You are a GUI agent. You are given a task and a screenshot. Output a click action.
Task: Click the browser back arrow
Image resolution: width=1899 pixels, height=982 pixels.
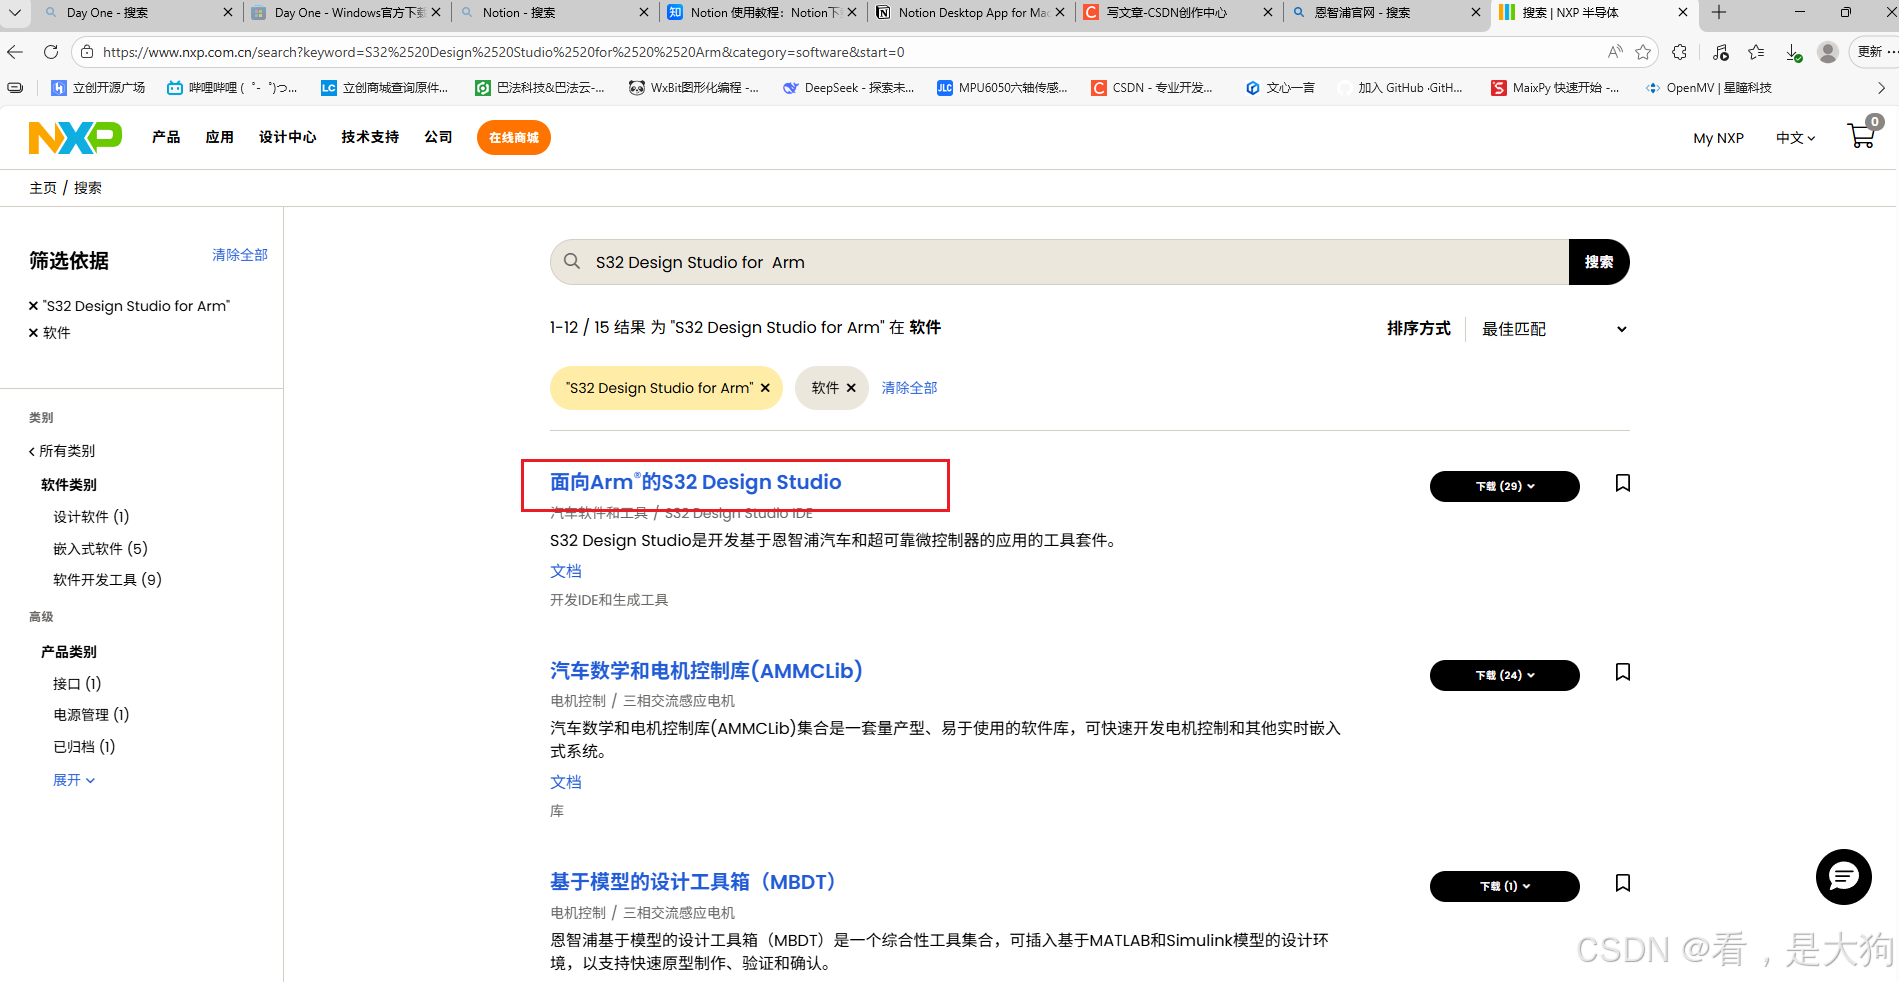point(15,52)
